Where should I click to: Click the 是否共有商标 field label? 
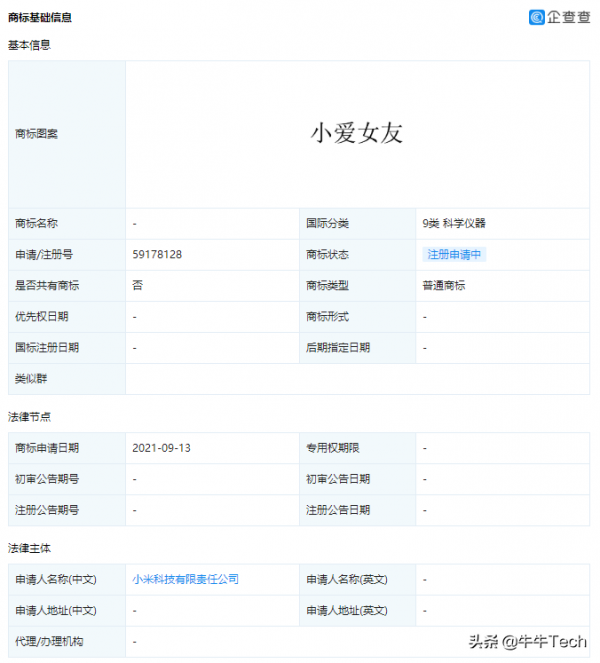coord(47,285)
